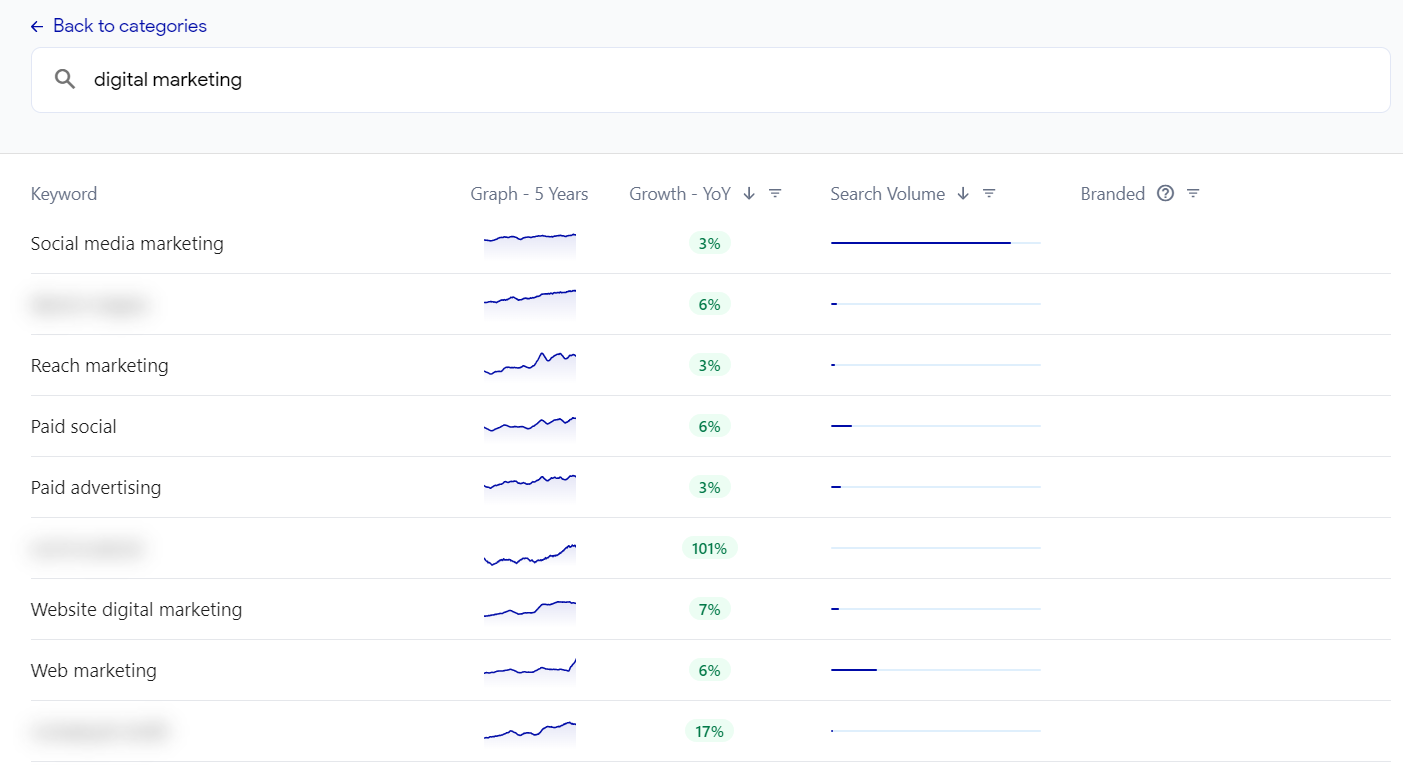Screen dimensions: 1403x765
Task: Open the filter icon next to Search Volume
Action: click(988, 193)
